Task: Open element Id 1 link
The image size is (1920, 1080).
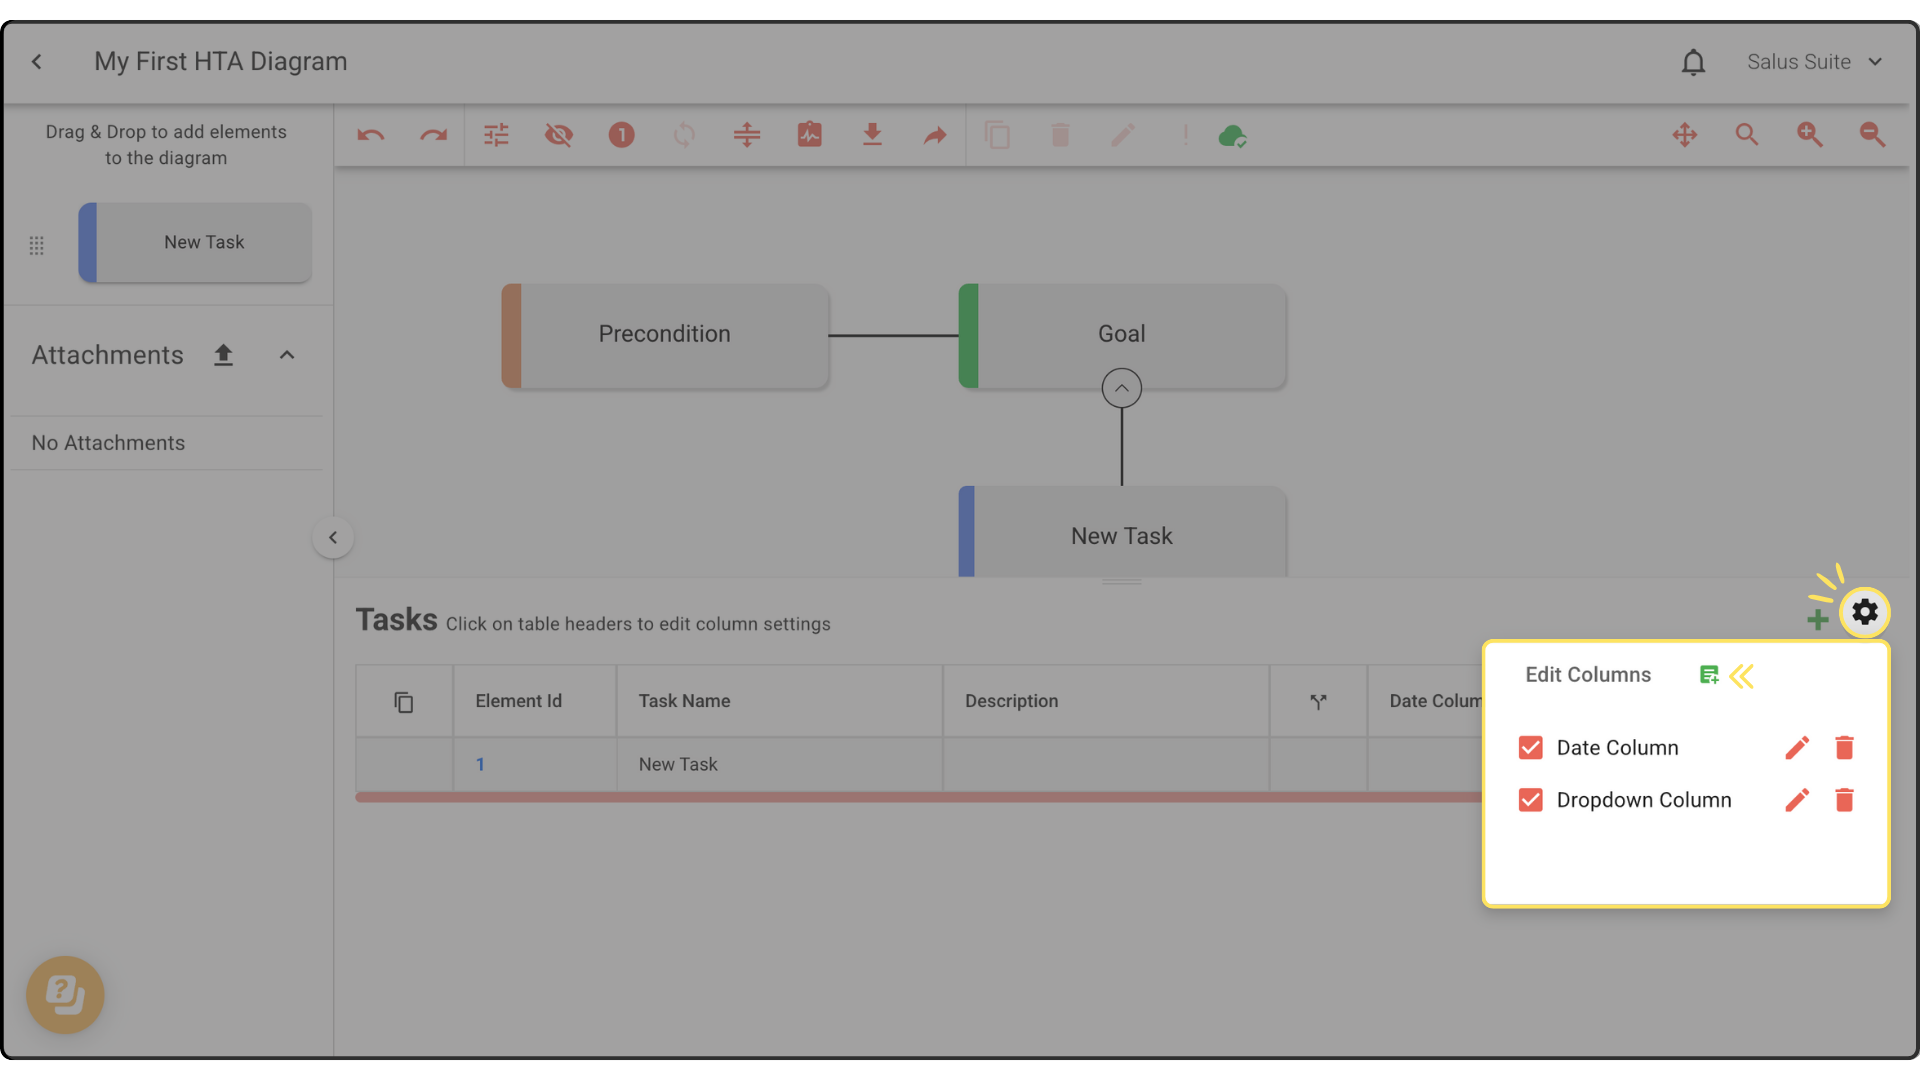Action: coord(480,764)
